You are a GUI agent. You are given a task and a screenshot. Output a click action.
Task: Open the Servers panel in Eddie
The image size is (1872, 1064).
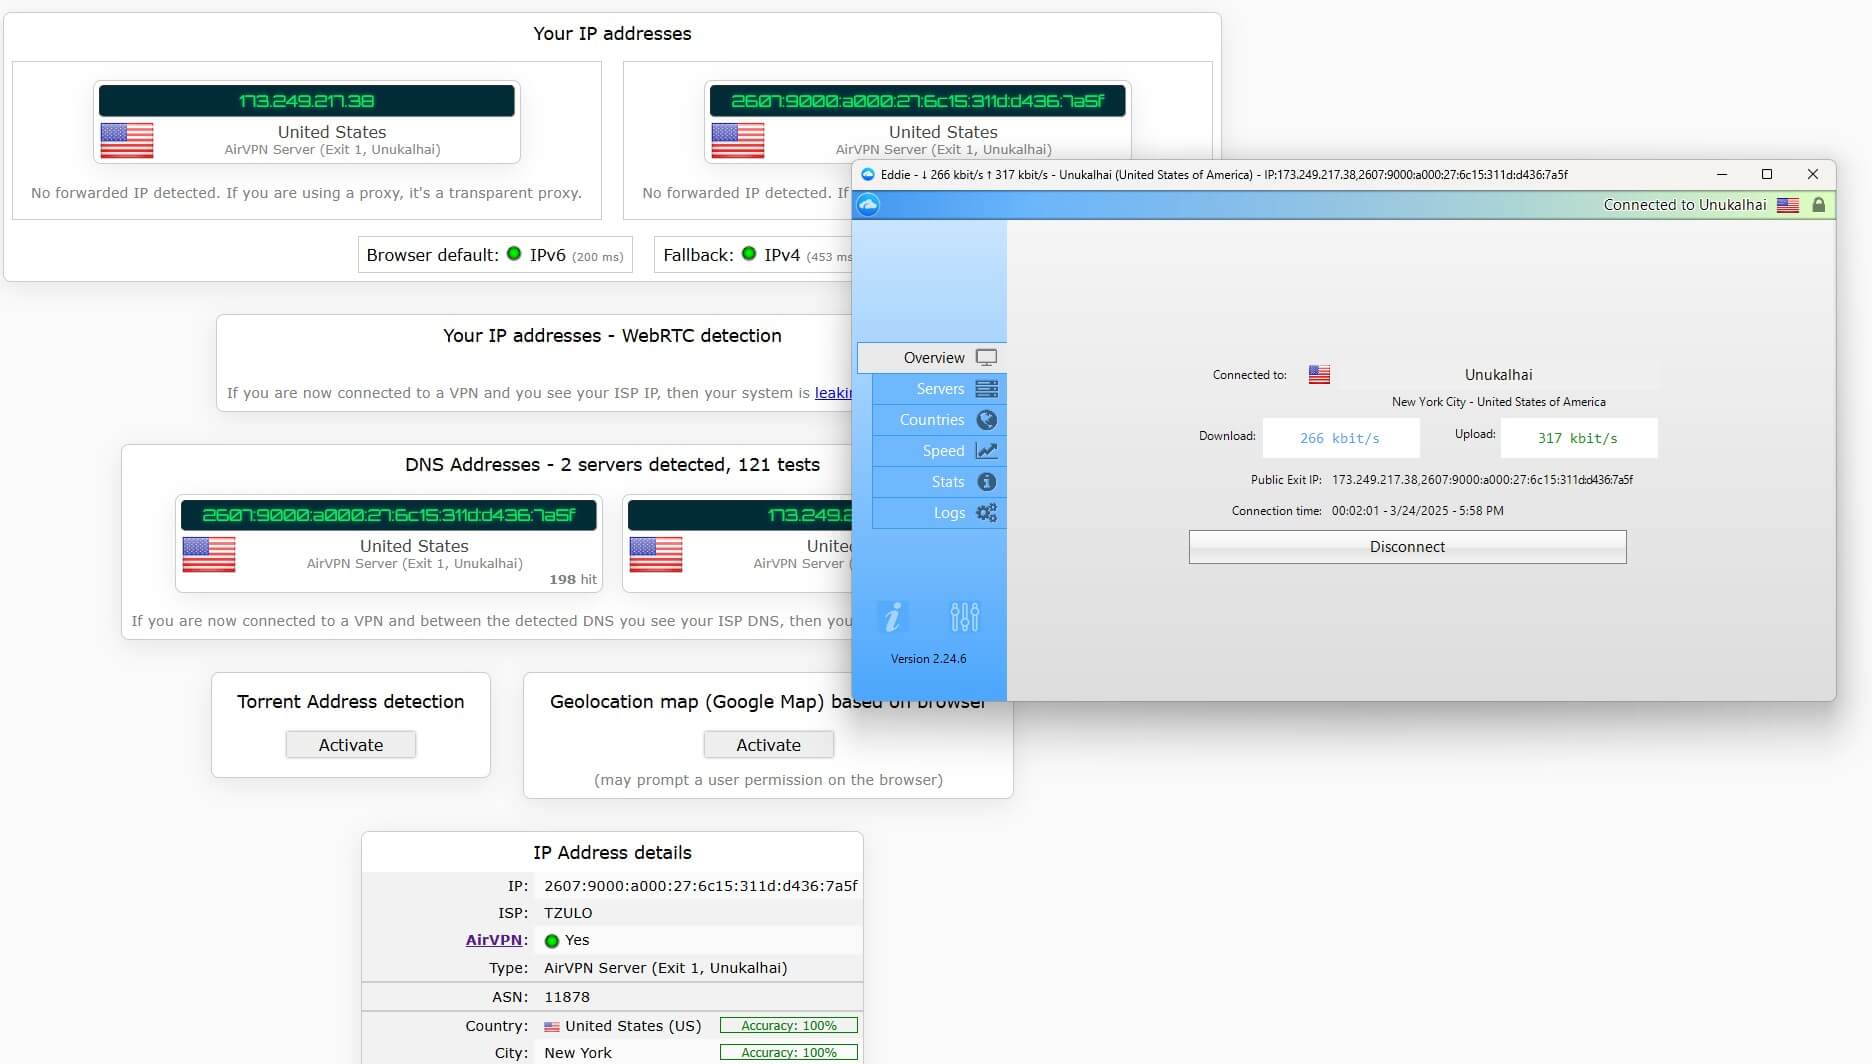(x=940, y=388)
